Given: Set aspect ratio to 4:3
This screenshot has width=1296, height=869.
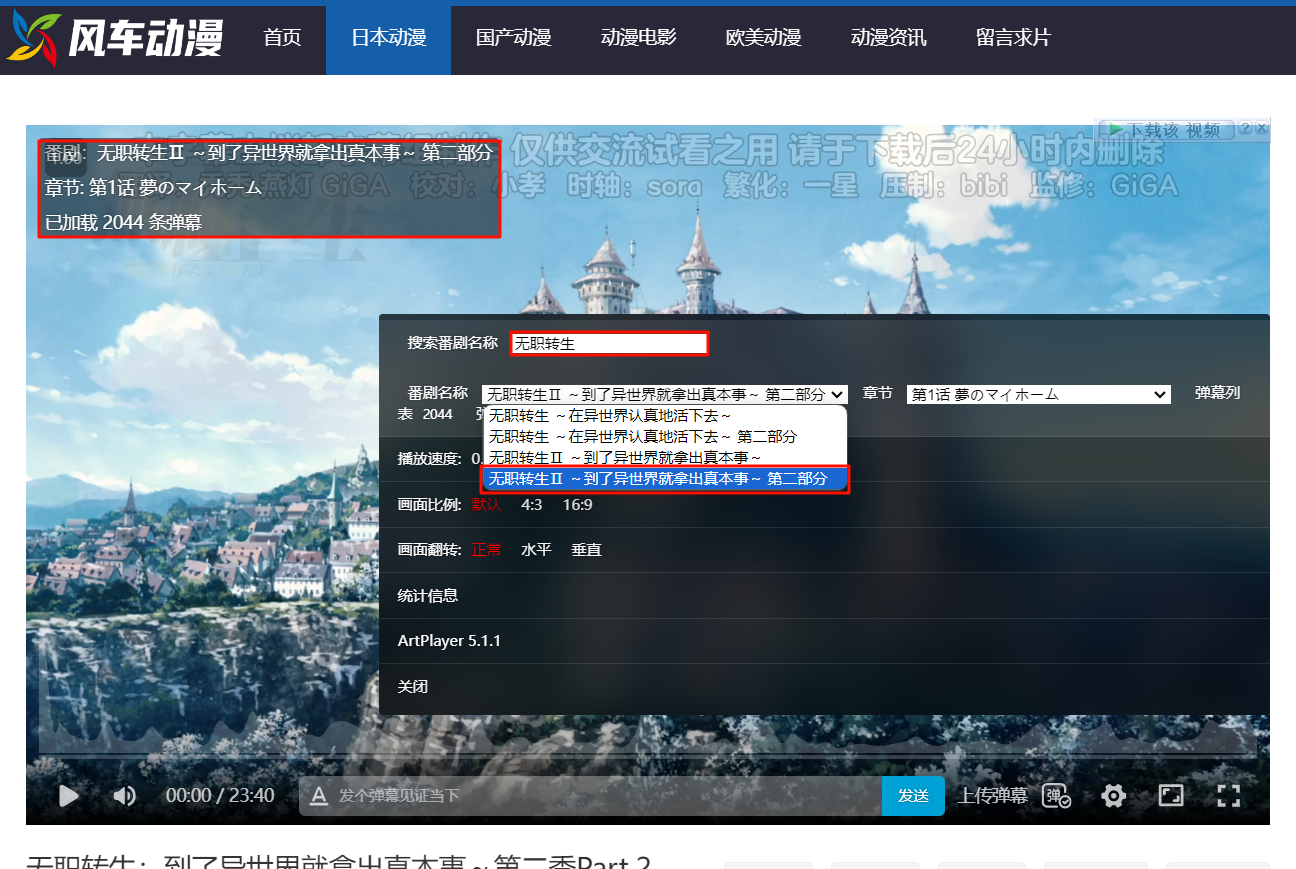Looking at the screenshot, I should click(x=532, y=504).
